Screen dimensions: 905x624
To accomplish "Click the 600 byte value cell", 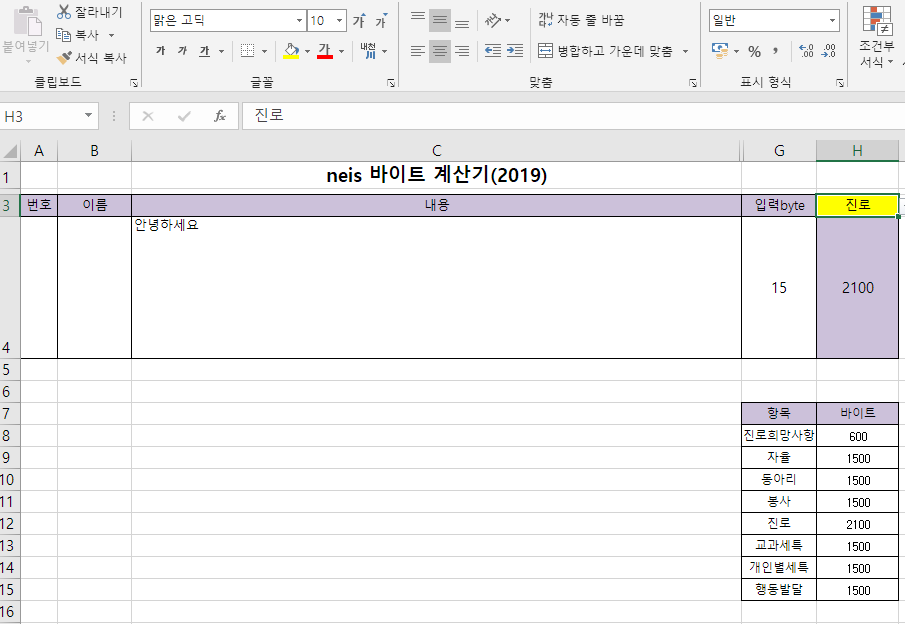I will click(858, 436).
